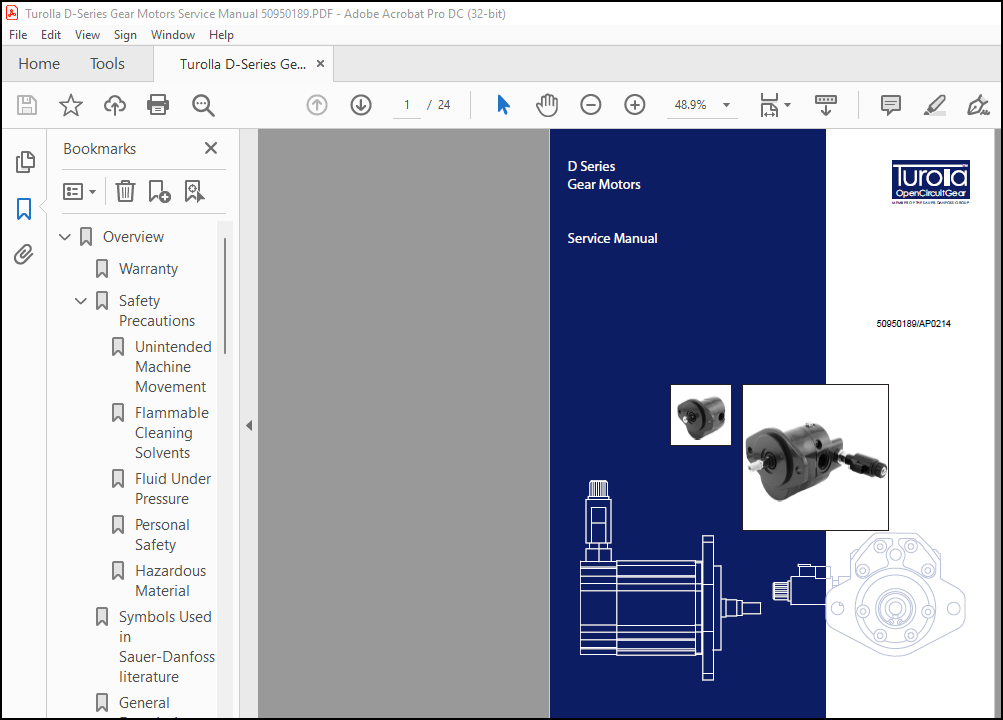The width and height of the screenshot is (1003, 720).
Task: Toggle the Bookmarks panel icon
Action: coord(24,208)
